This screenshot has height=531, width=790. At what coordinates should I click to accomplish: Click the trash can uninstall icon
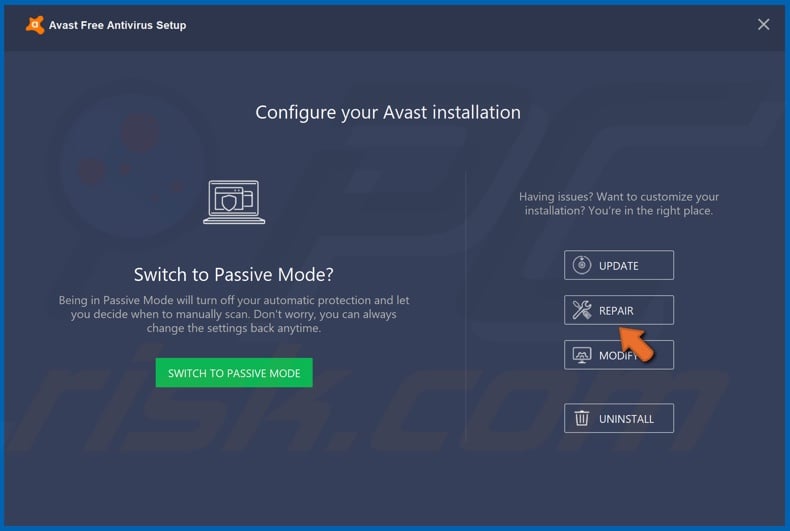coord(581,418)
